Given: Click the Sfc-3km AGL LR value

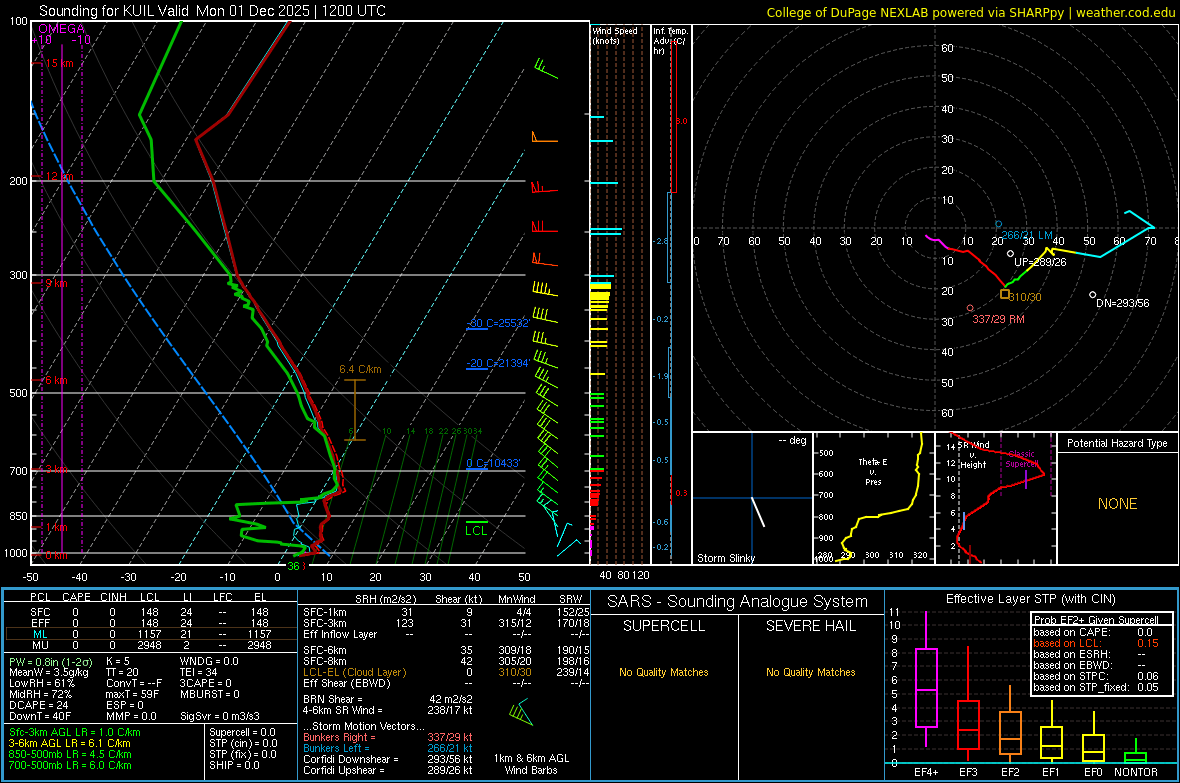Looking at the screenshot, I should [75, 732].
